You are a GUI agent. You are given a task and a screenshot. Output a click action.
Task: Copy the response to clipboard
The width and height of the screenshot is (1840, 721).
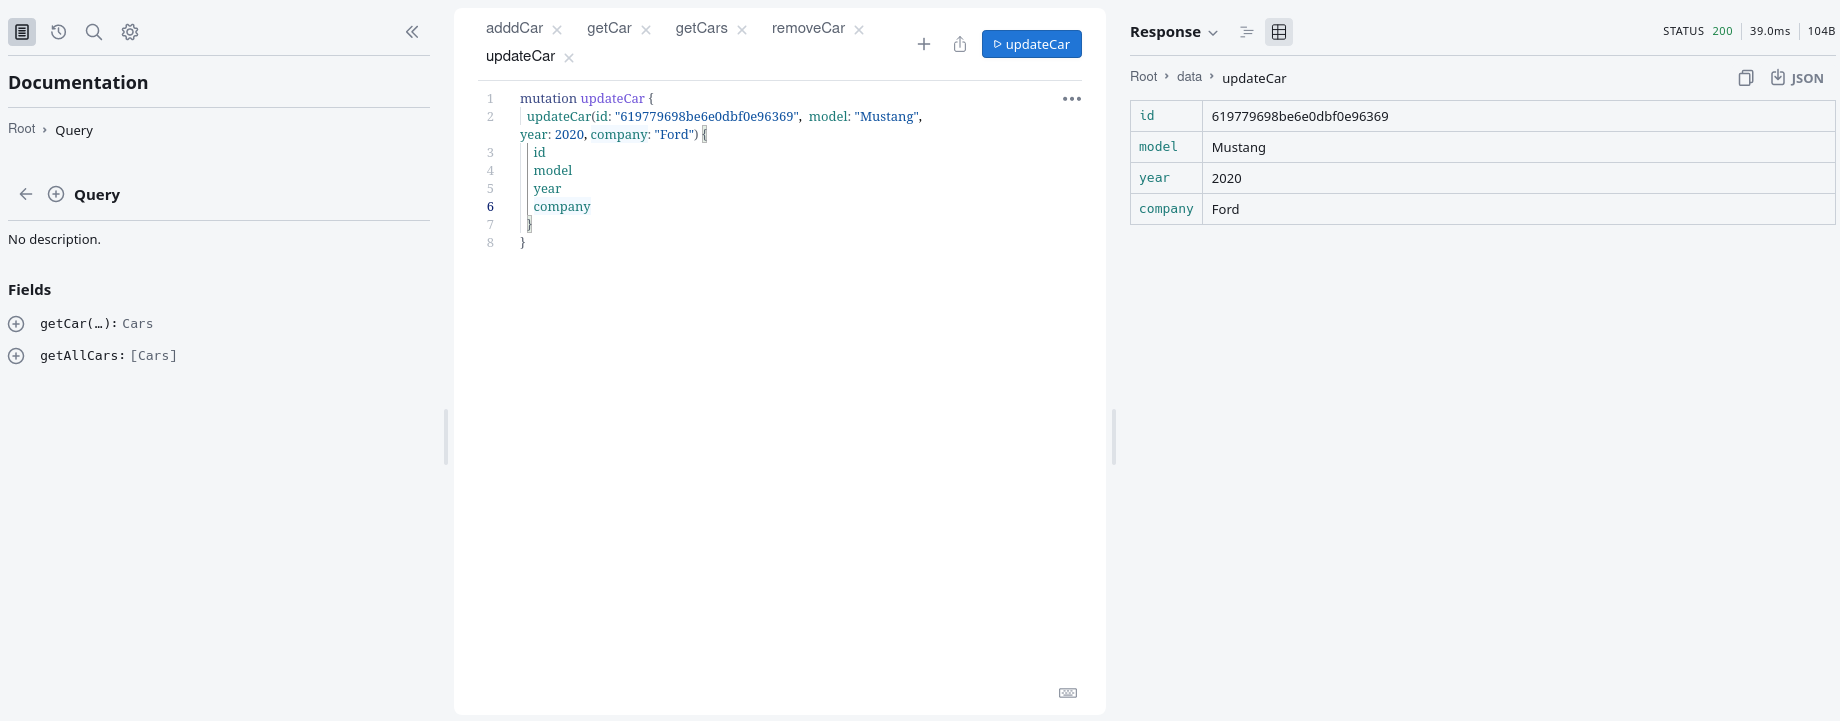click(1746, 78)
